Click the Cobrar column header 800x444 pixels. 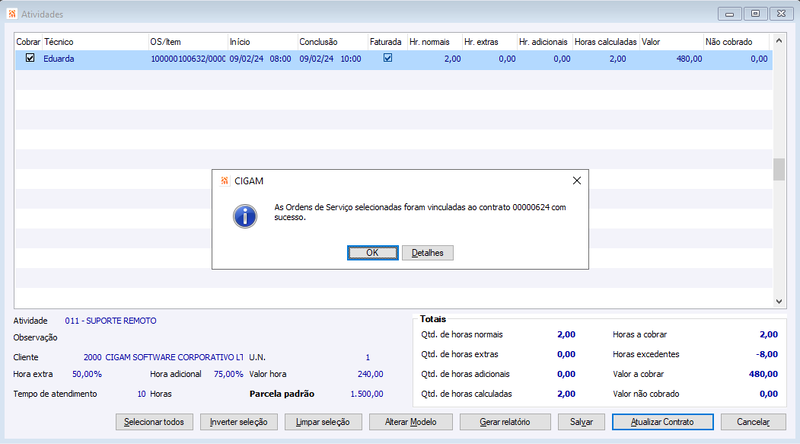point(28,42)
